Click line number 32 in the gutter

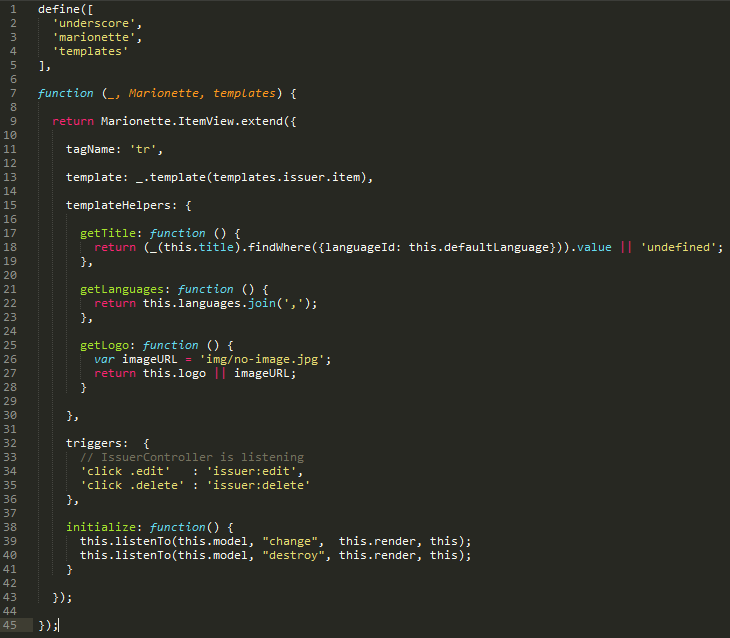point(10,443)
